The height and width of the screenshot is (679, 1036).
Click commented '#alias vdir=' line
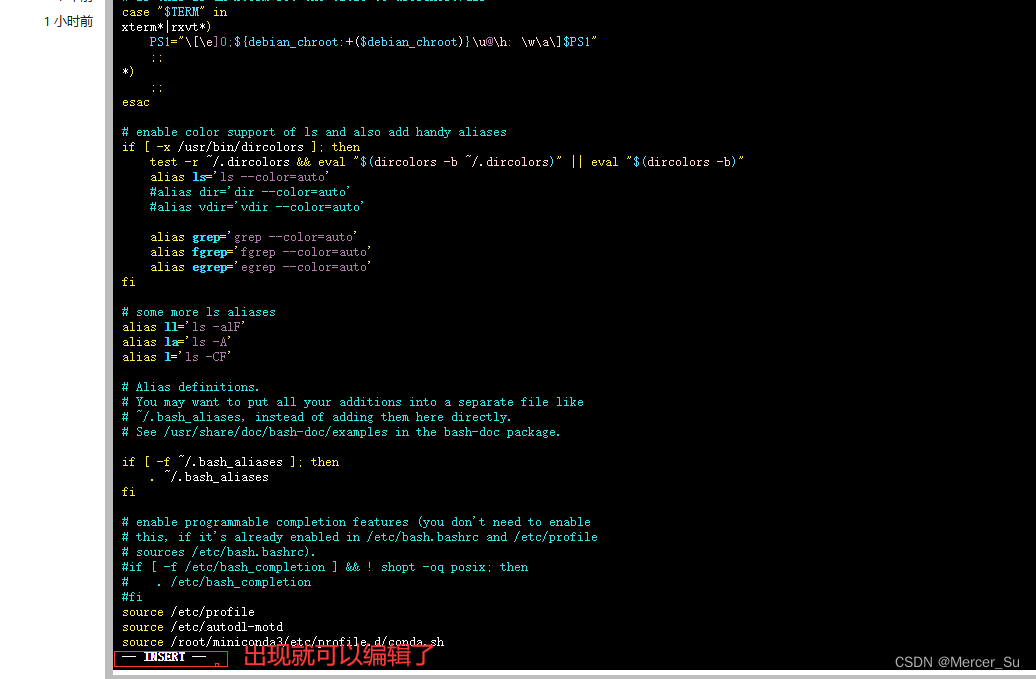click(256, 207)
